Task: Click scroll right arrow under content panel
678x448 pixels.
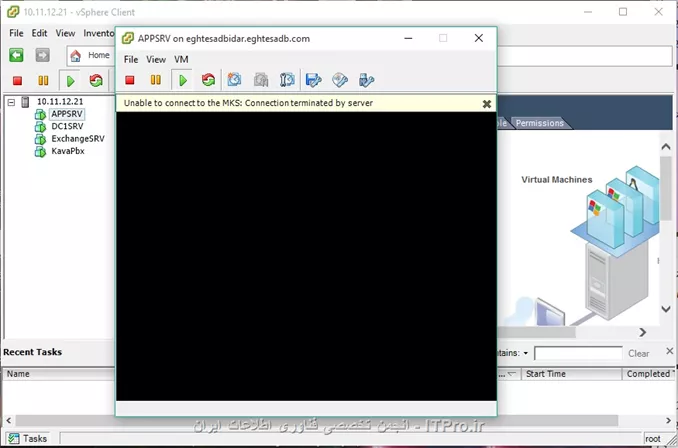Action: coord(643,332)
